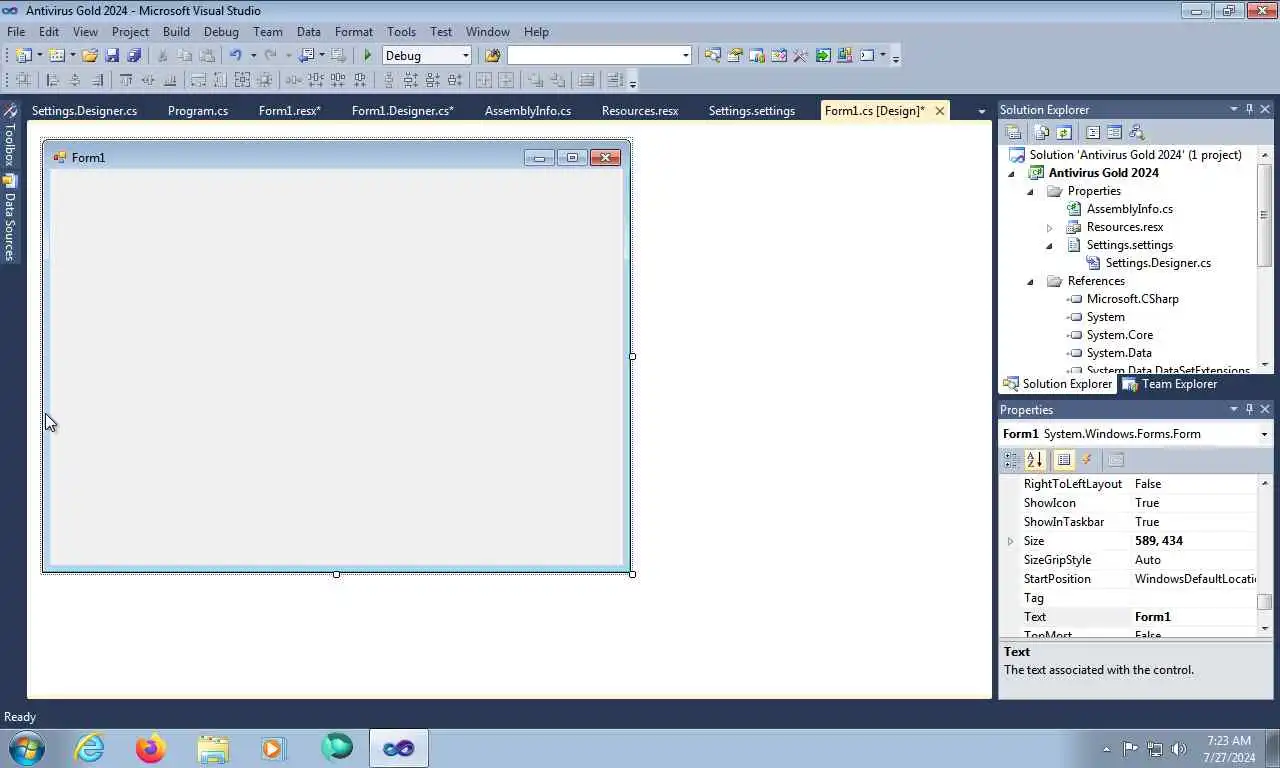Toggle the Categorized view in Properties

(1011, 460)
